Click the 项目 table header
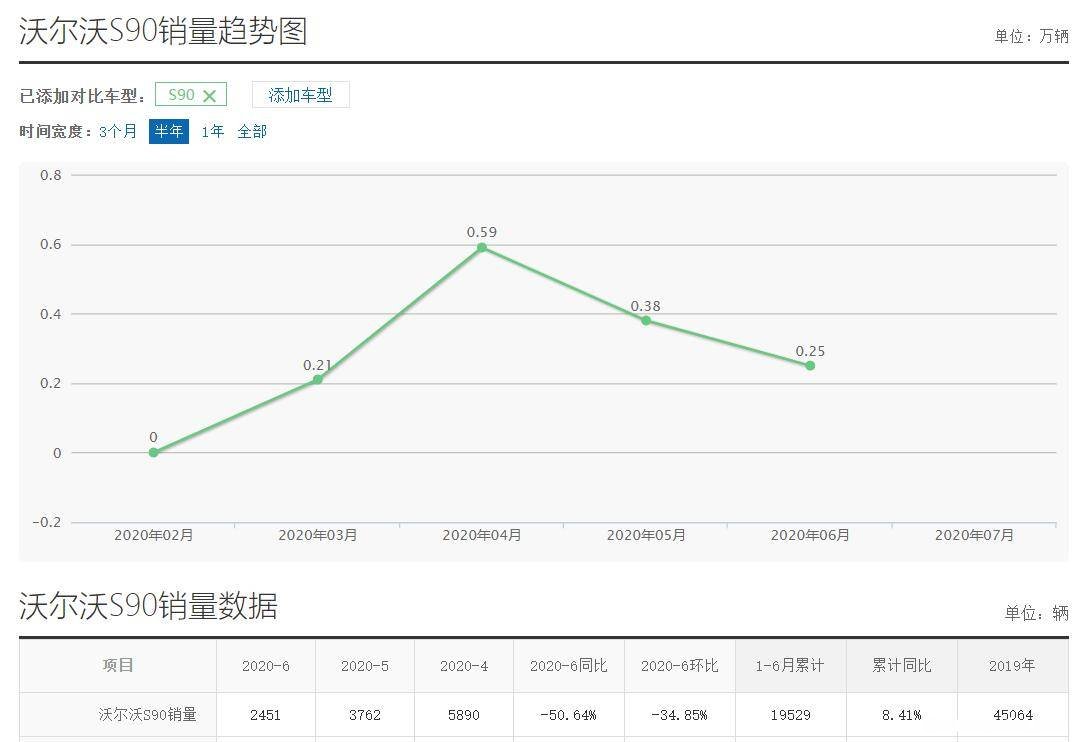 (x=118, y=665)
